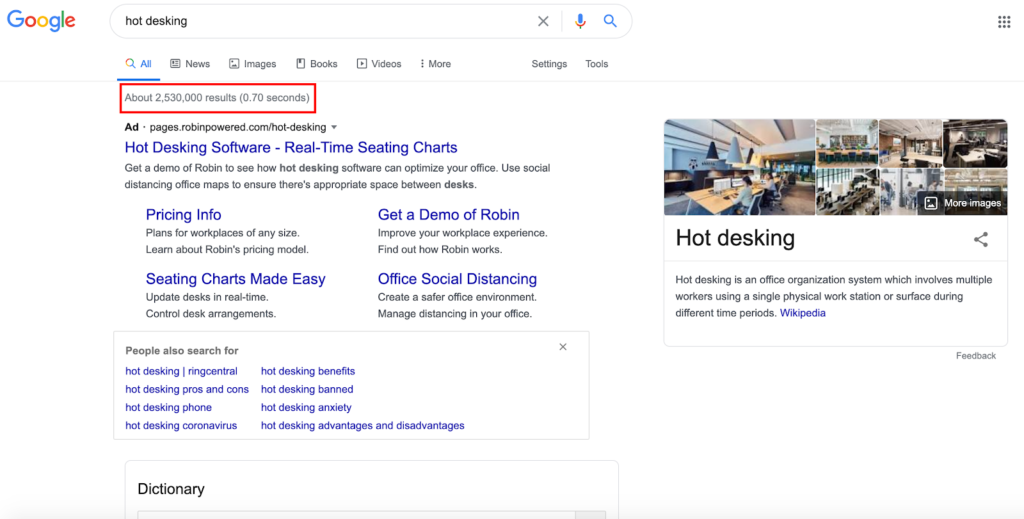Click pages.robinpowered.com/hot-desking ad URL
This screenshot has width=1024, height=519.
(x=238, y=127)
